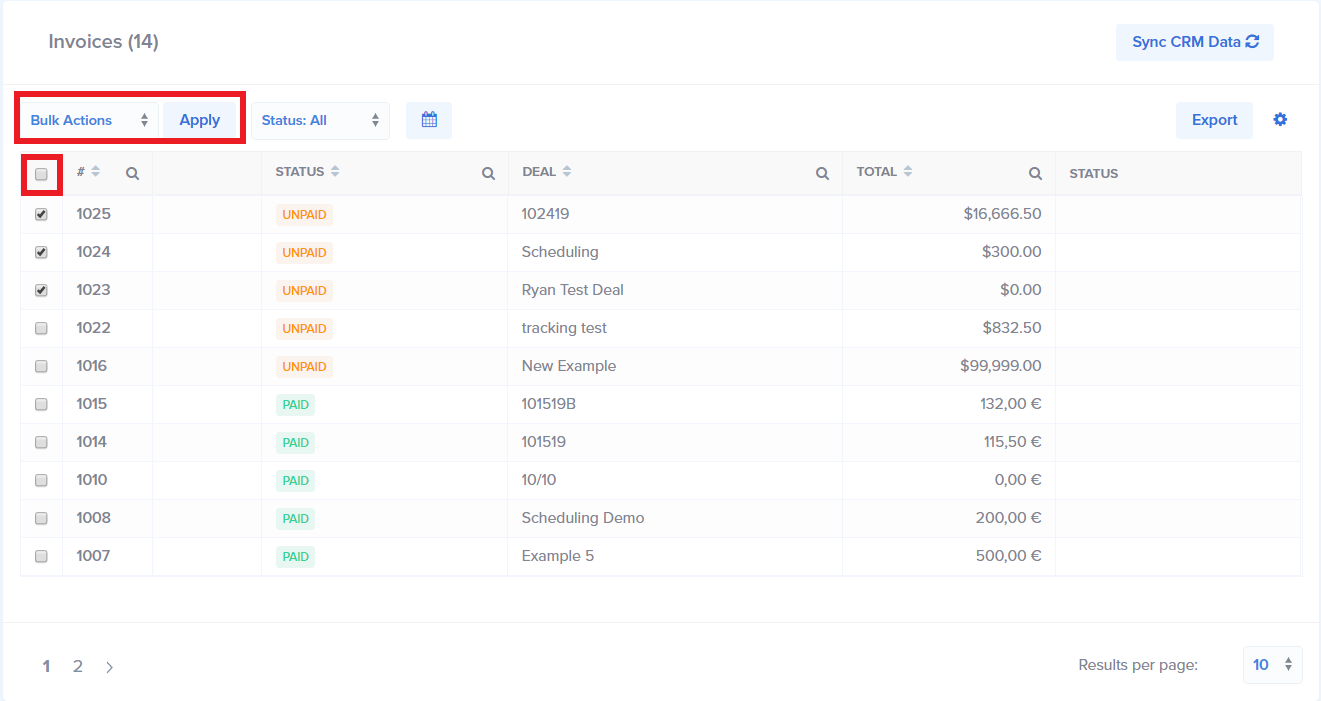Click deal tracking test

564,328
